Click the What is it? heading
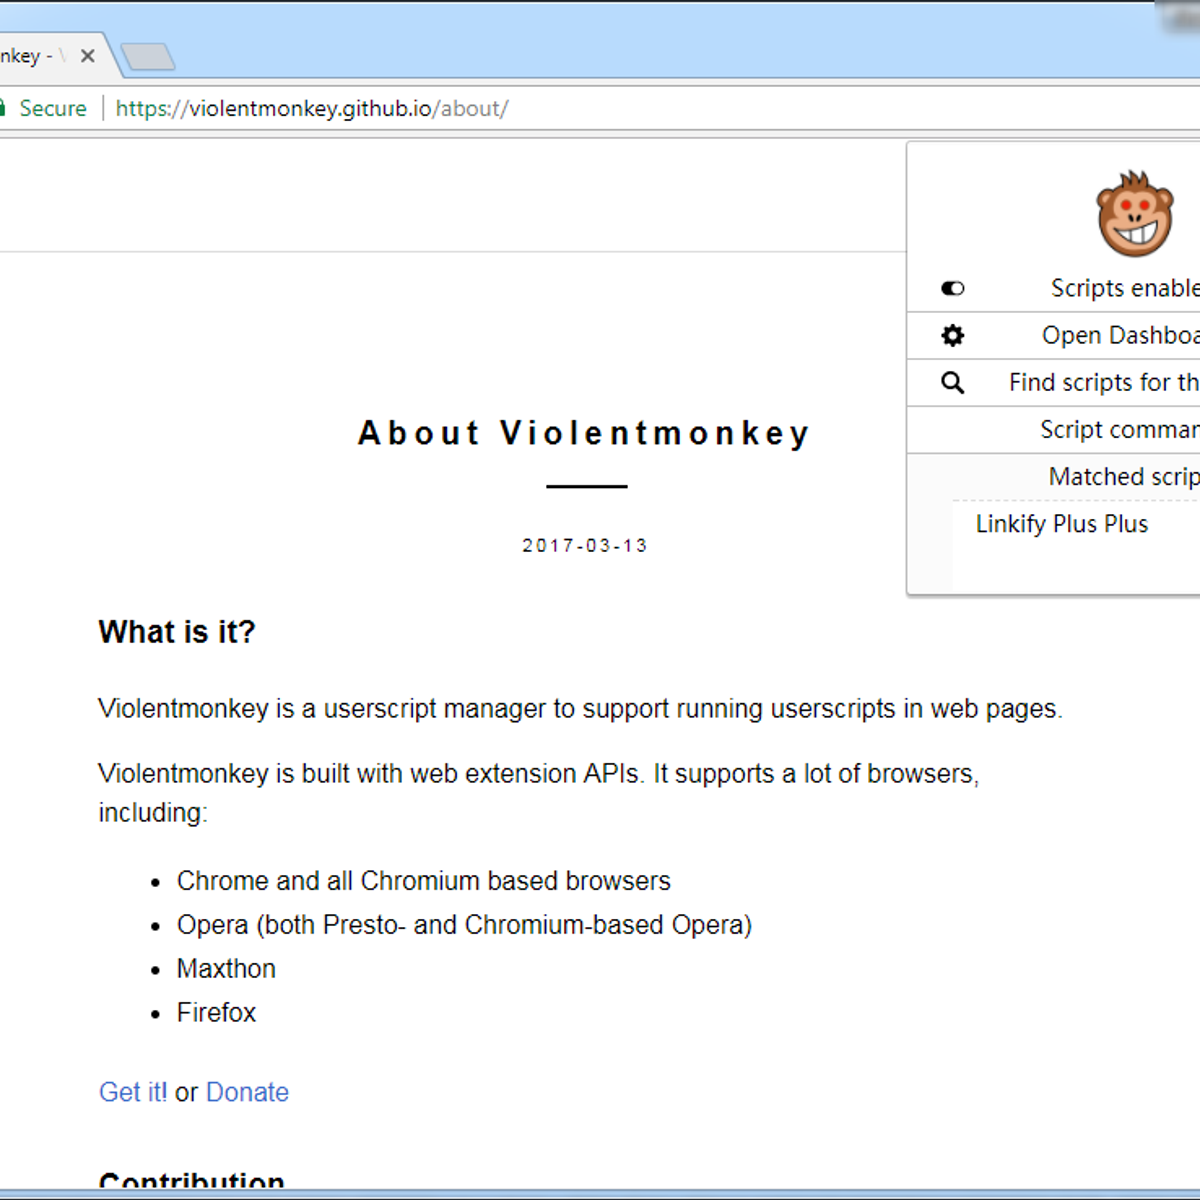 [177, 632]
